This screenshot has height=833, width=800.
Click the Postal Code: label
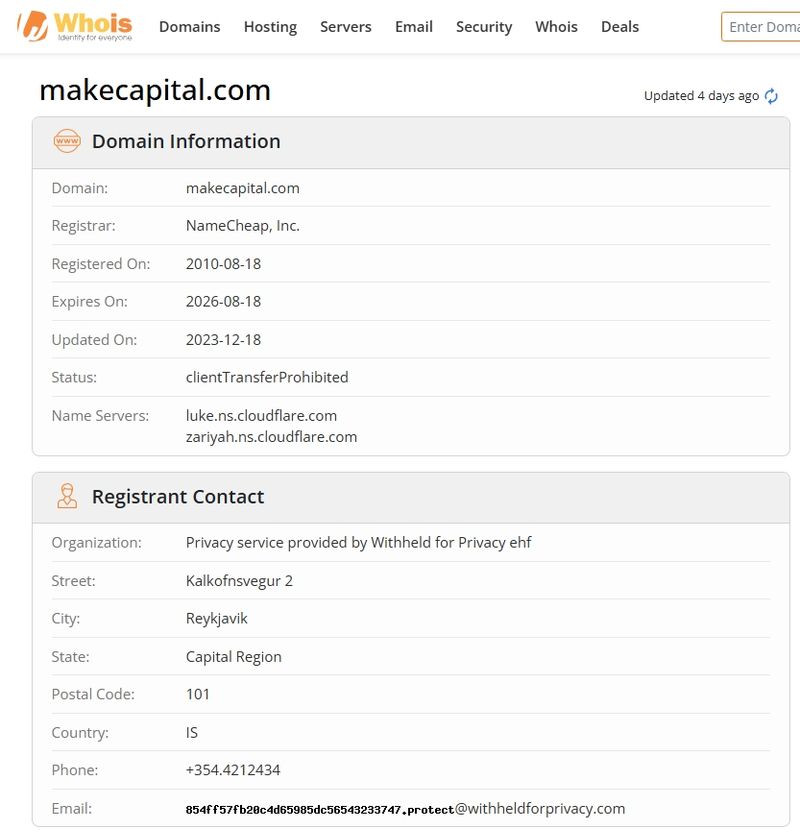pyautogui.click(x=93, y=695)
